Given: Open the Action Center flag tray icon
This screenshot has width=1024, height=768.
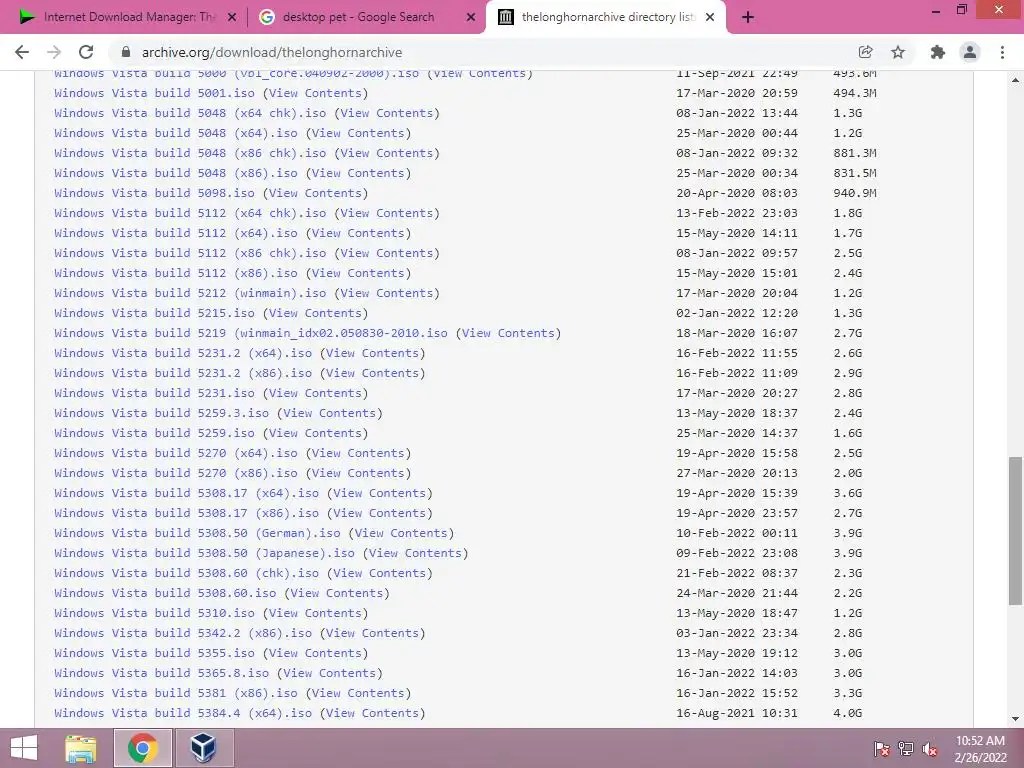Looking at the screenshot, I should 882,749.
